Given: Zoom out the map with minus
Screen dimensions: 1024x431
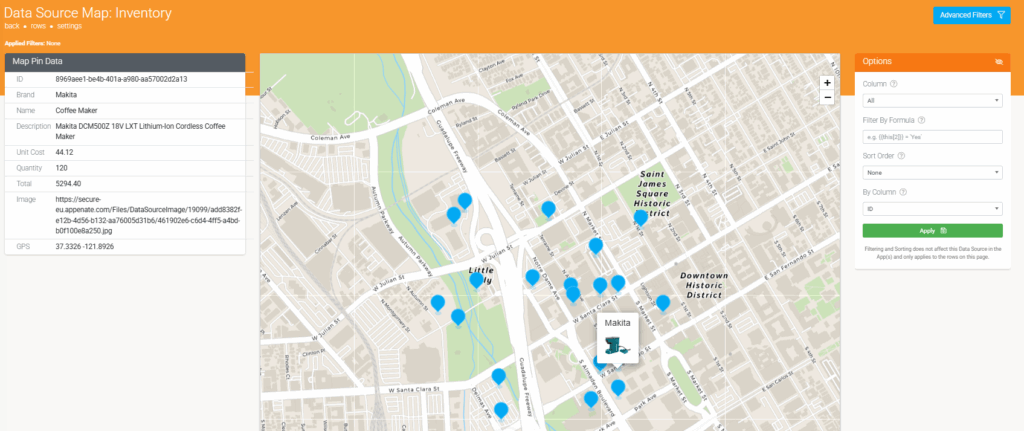Looking at the screenshot, I should pyautogui.click(x=827, y=97).
